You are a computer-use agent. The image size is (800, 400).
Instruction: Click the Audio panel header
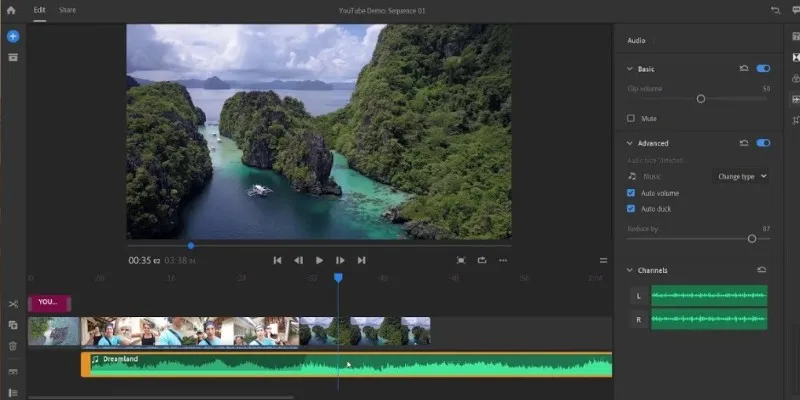pyautogui.click(x=636, y=40)
